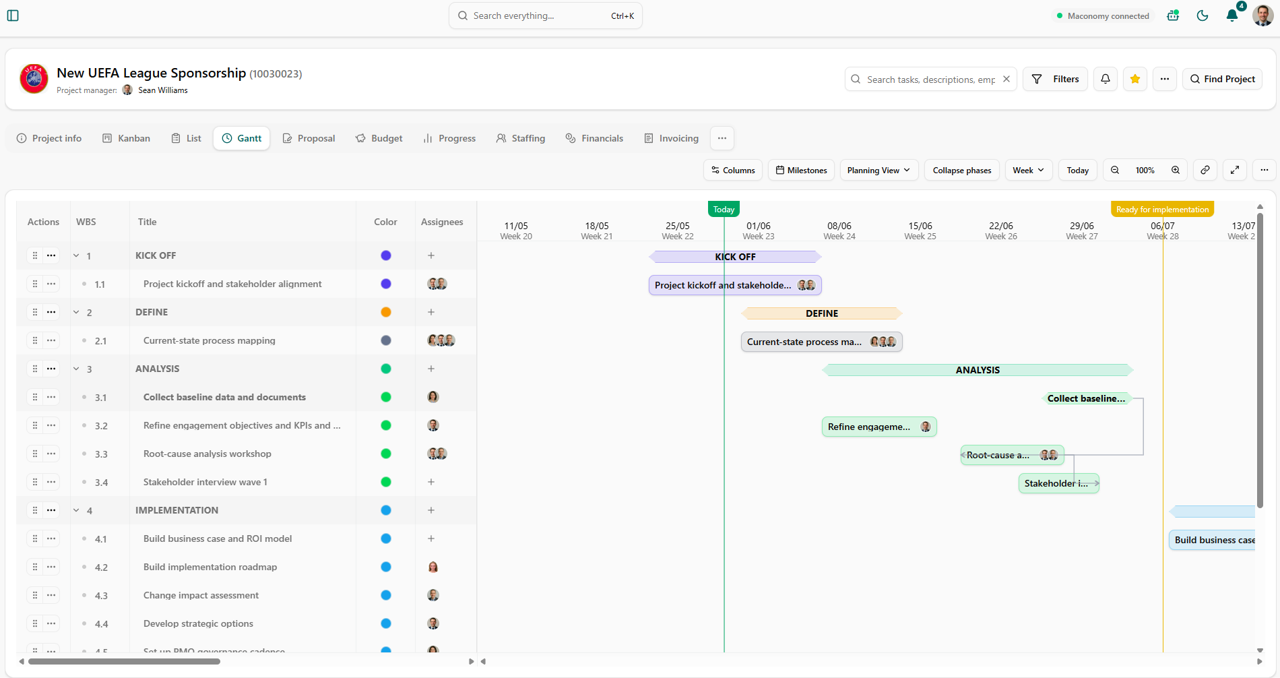Viewport: 1280px width, 678px height.
Task: Click the Current-state process mapping Gantt bar
Action: point(822,342)
